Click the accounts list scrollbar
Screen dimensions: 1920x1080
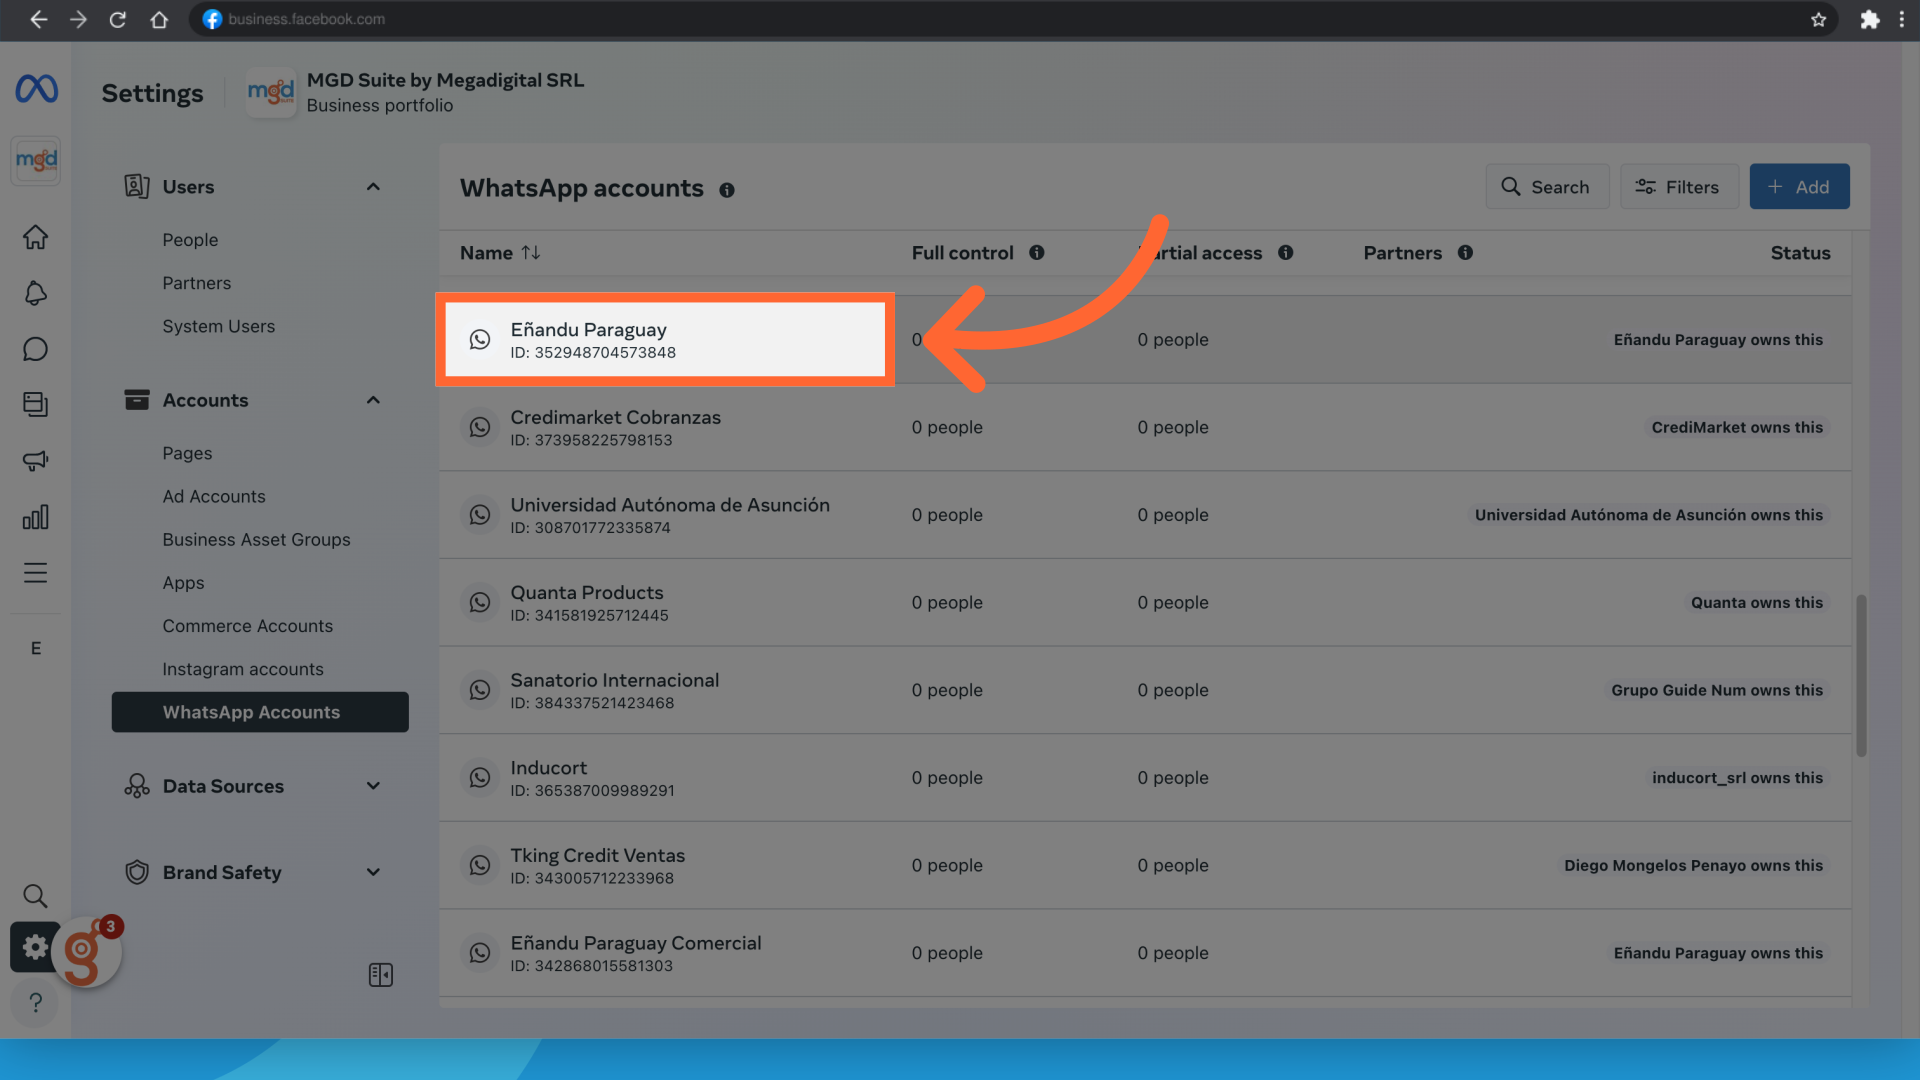pos(1861,675)
